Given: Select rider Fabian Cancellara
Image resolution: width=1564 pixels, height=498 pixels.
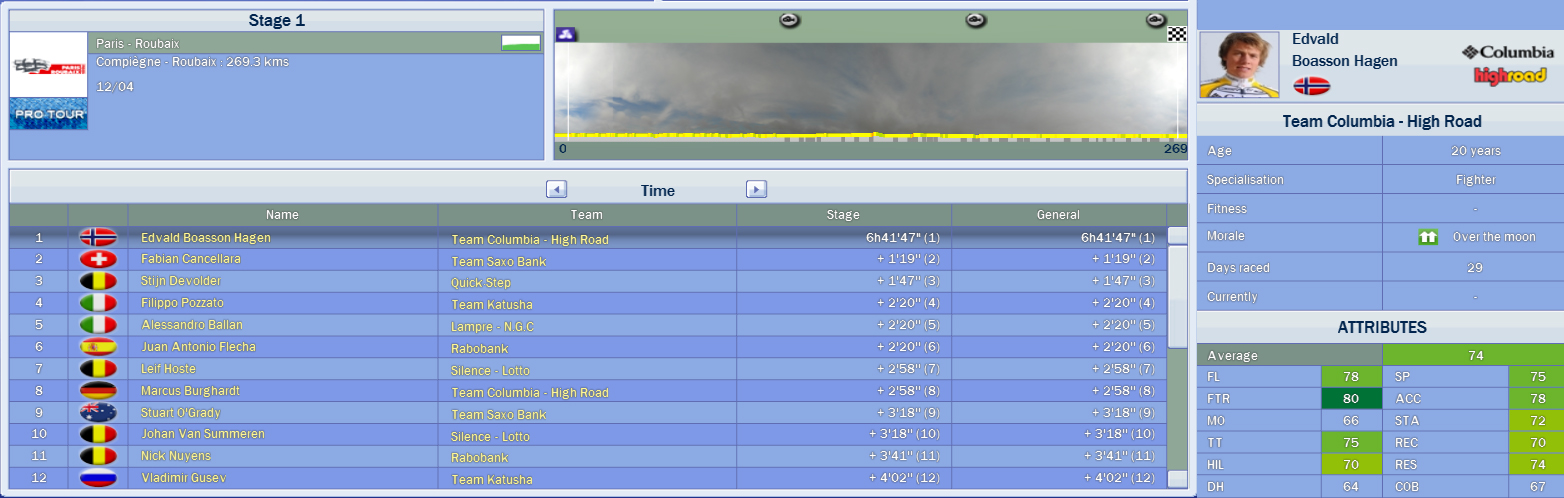Looking at the screenshot, I should [x=190, y=259].
